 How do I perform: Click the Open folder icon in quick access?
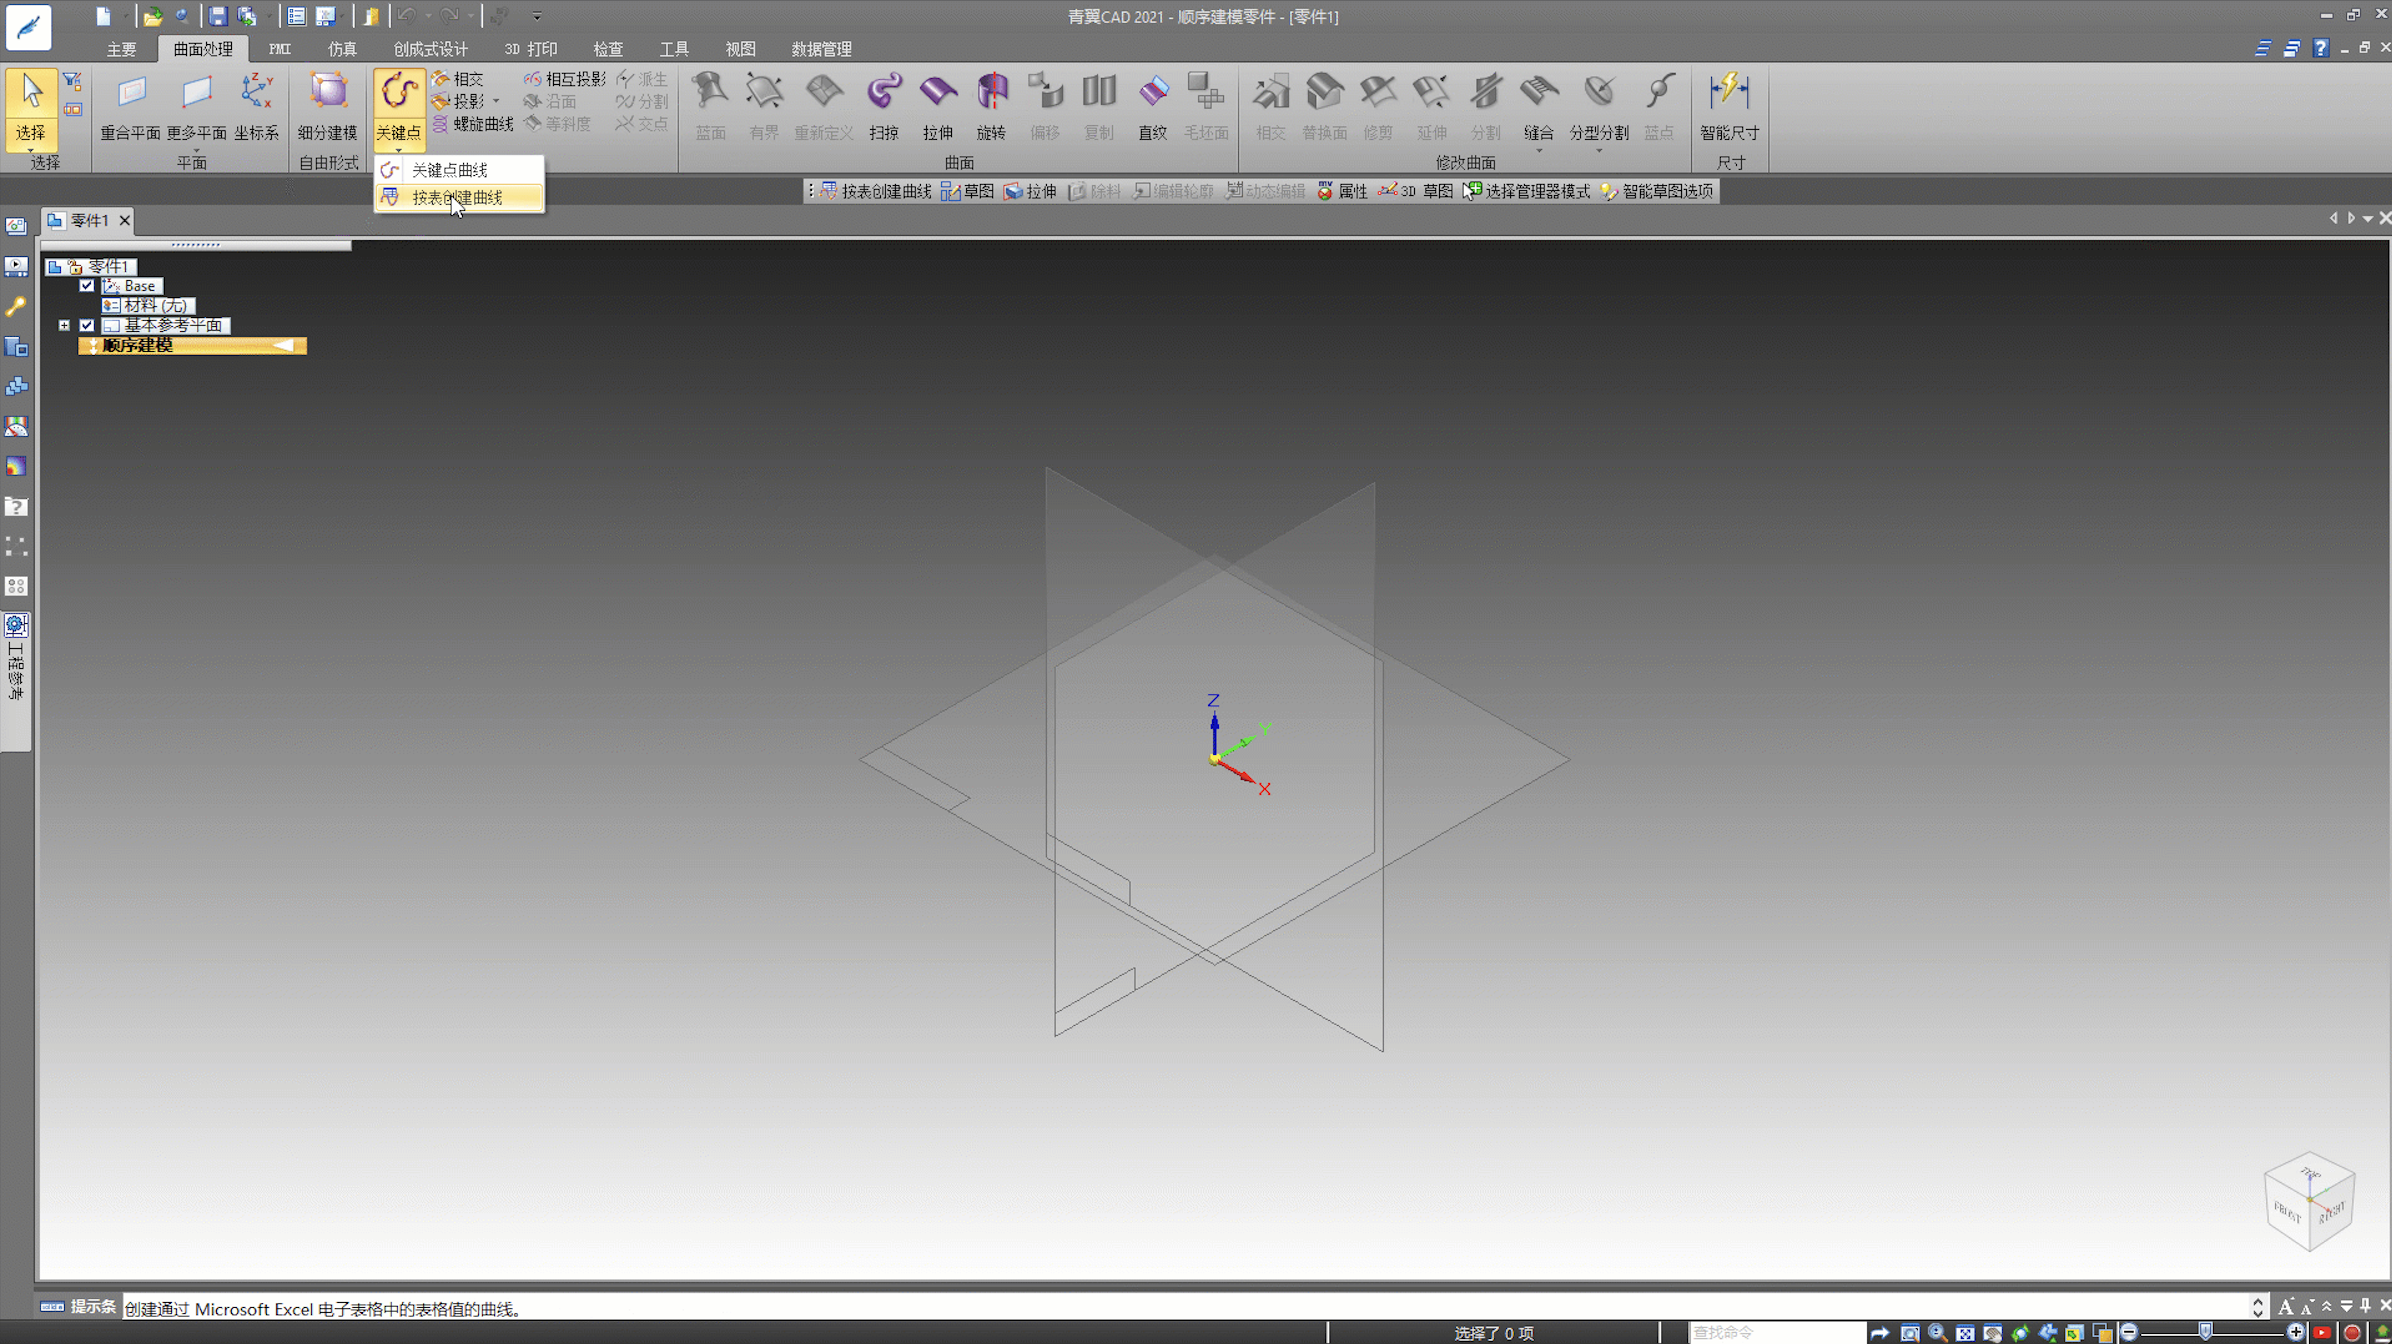pos(152,16)
